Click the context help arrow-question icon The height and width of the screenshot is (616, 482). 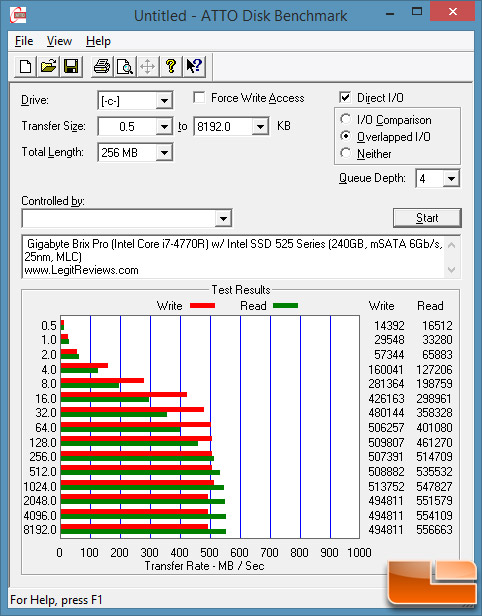click(x=194, y=66)
